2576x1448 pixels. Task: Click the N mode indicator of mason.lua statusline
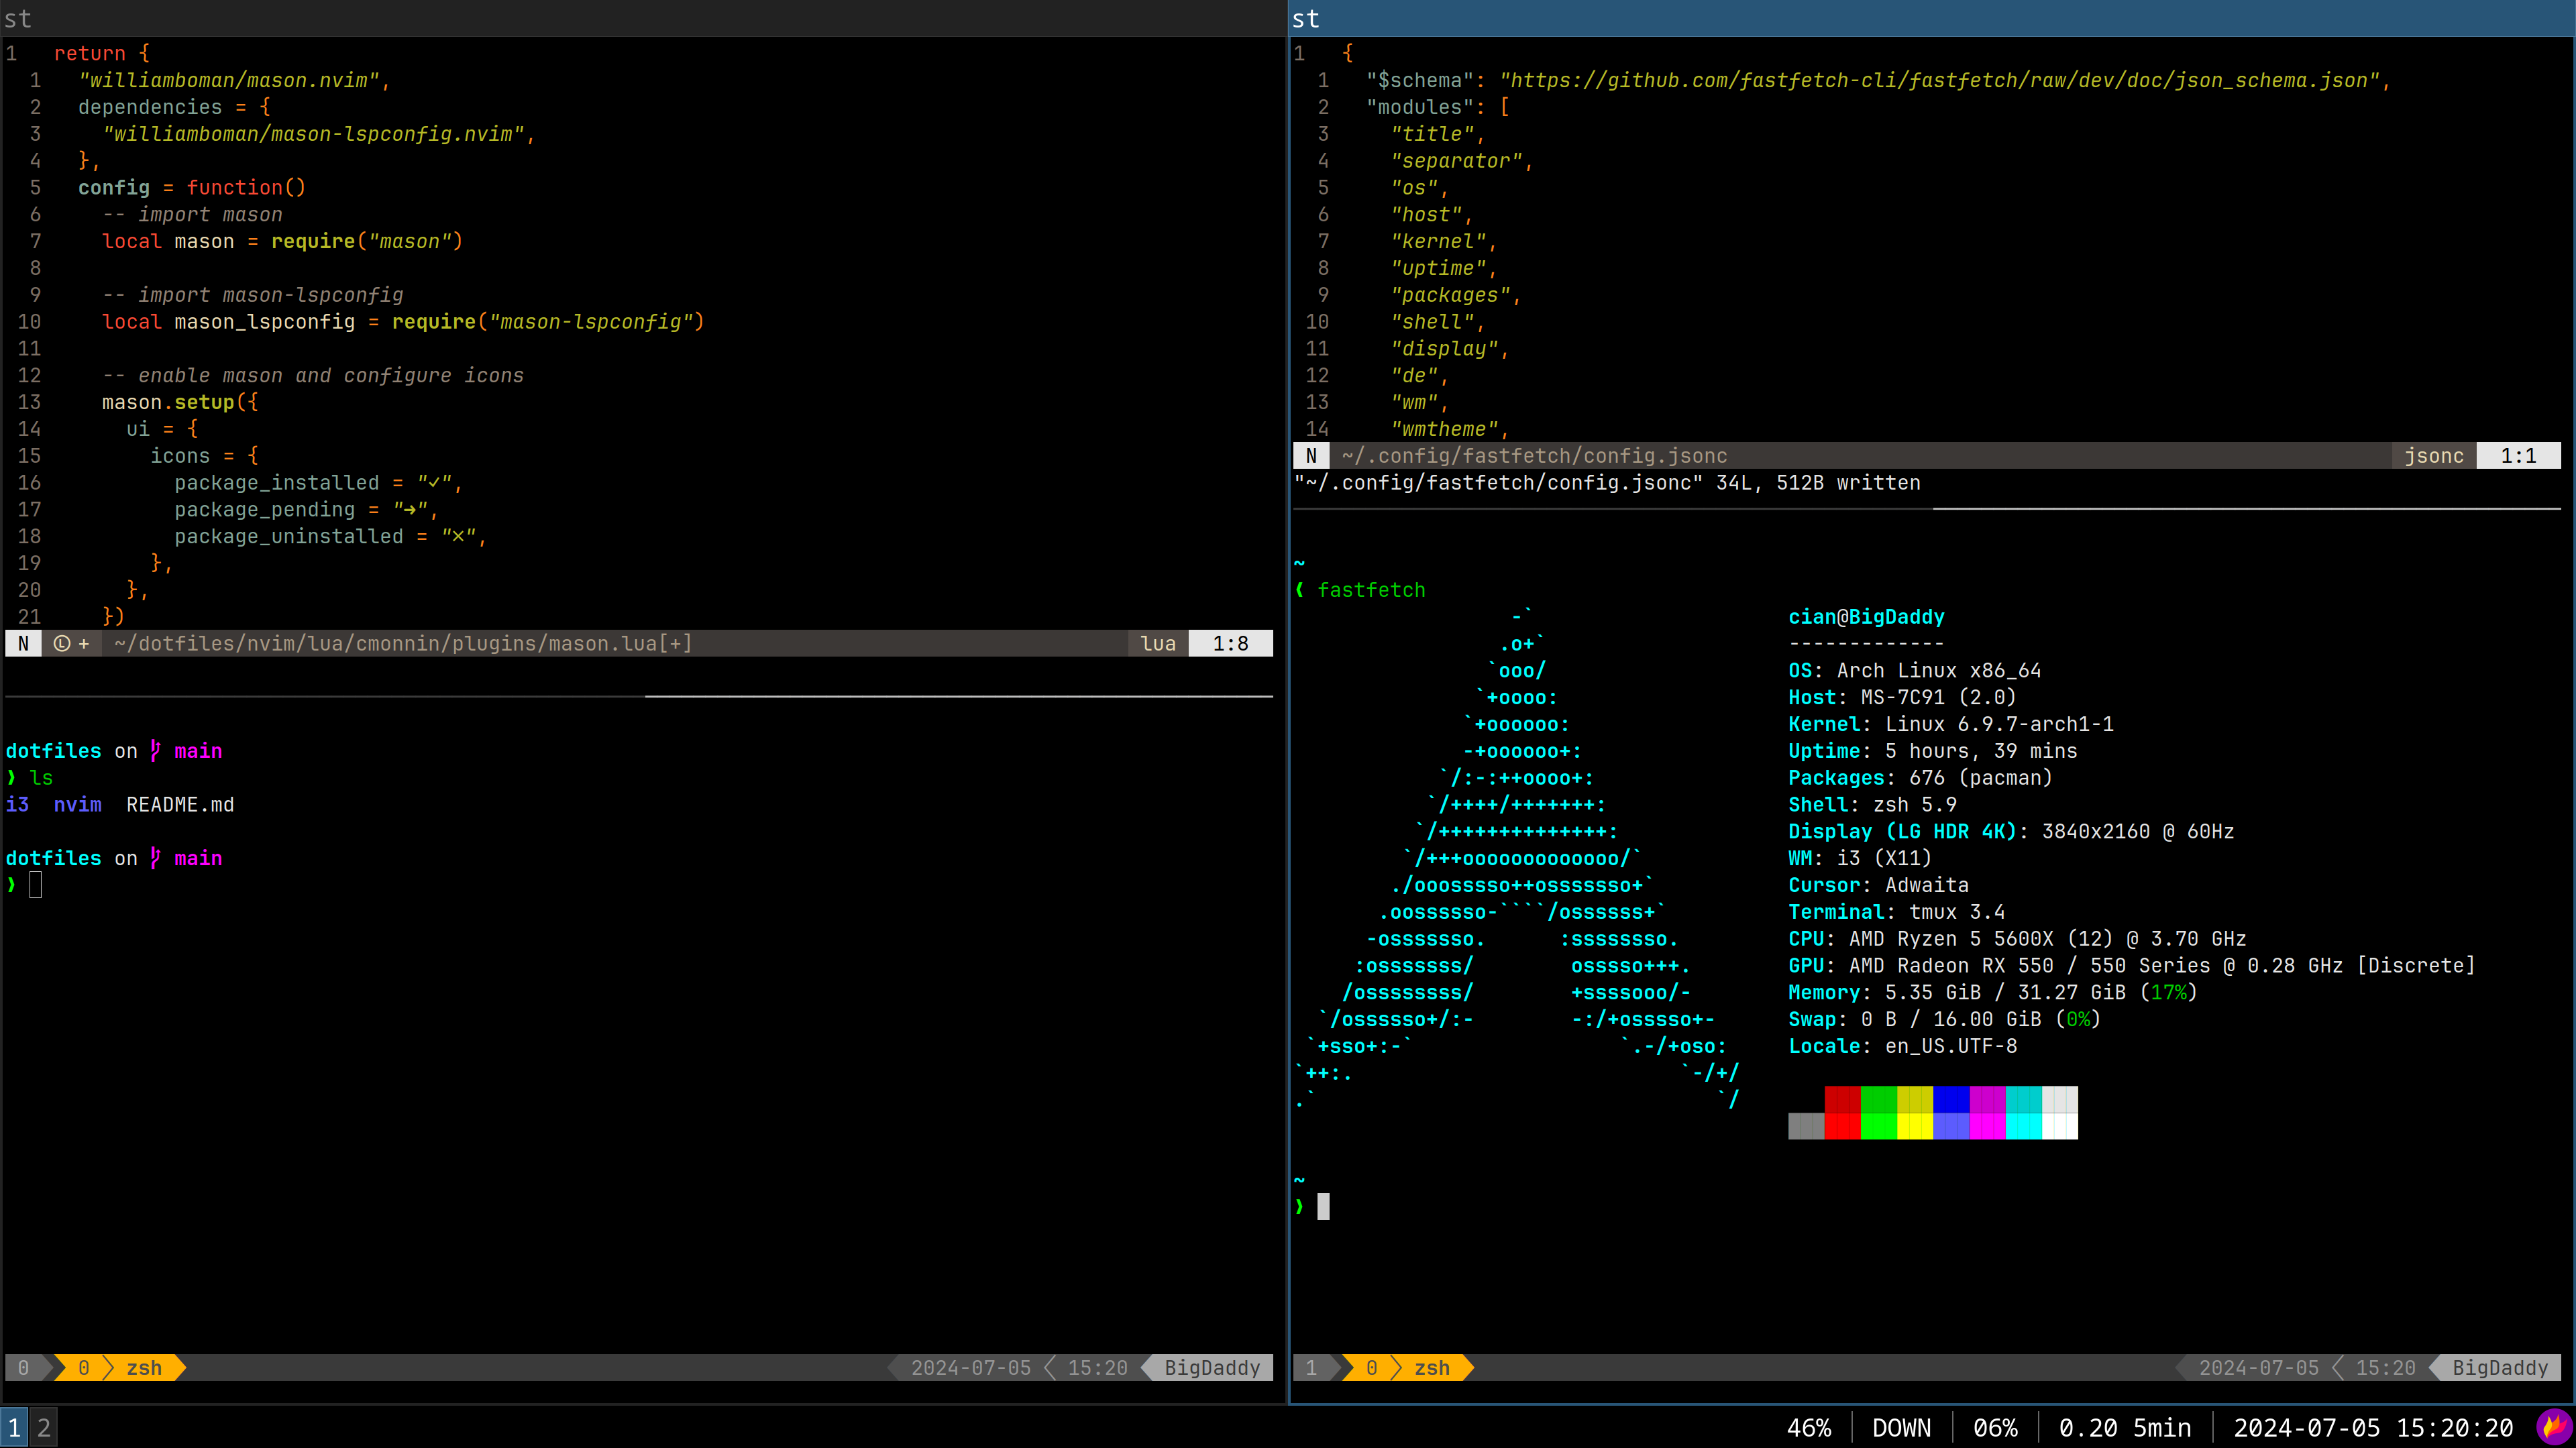point(23,644)
